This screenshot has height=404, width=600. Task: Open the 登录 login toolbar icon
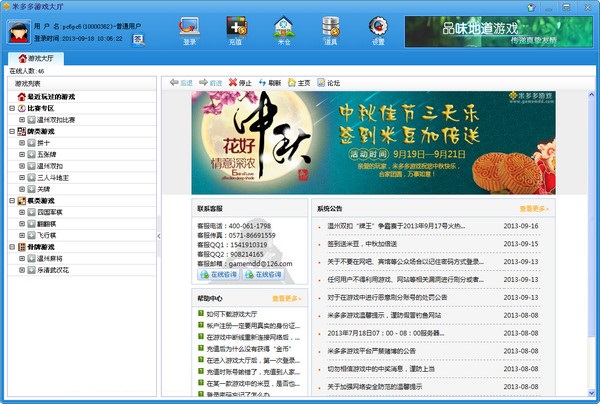(189, 31)
